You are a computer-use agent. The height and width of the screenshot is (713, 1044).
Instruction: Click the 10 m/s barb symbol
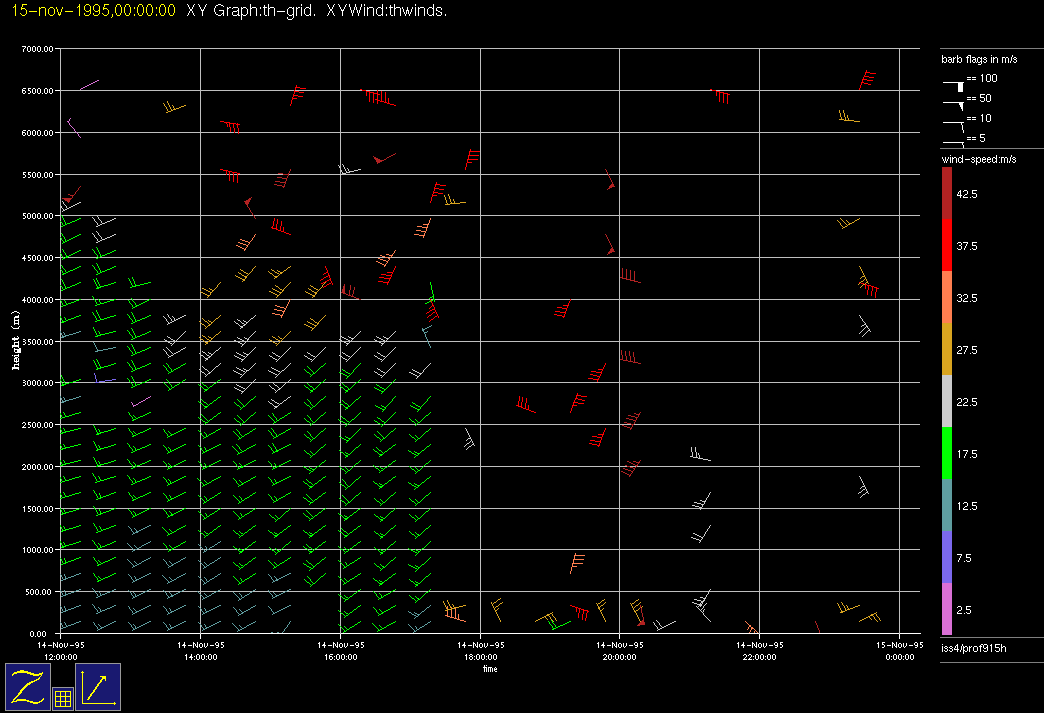pyautogui.click(x=955, y=123)
